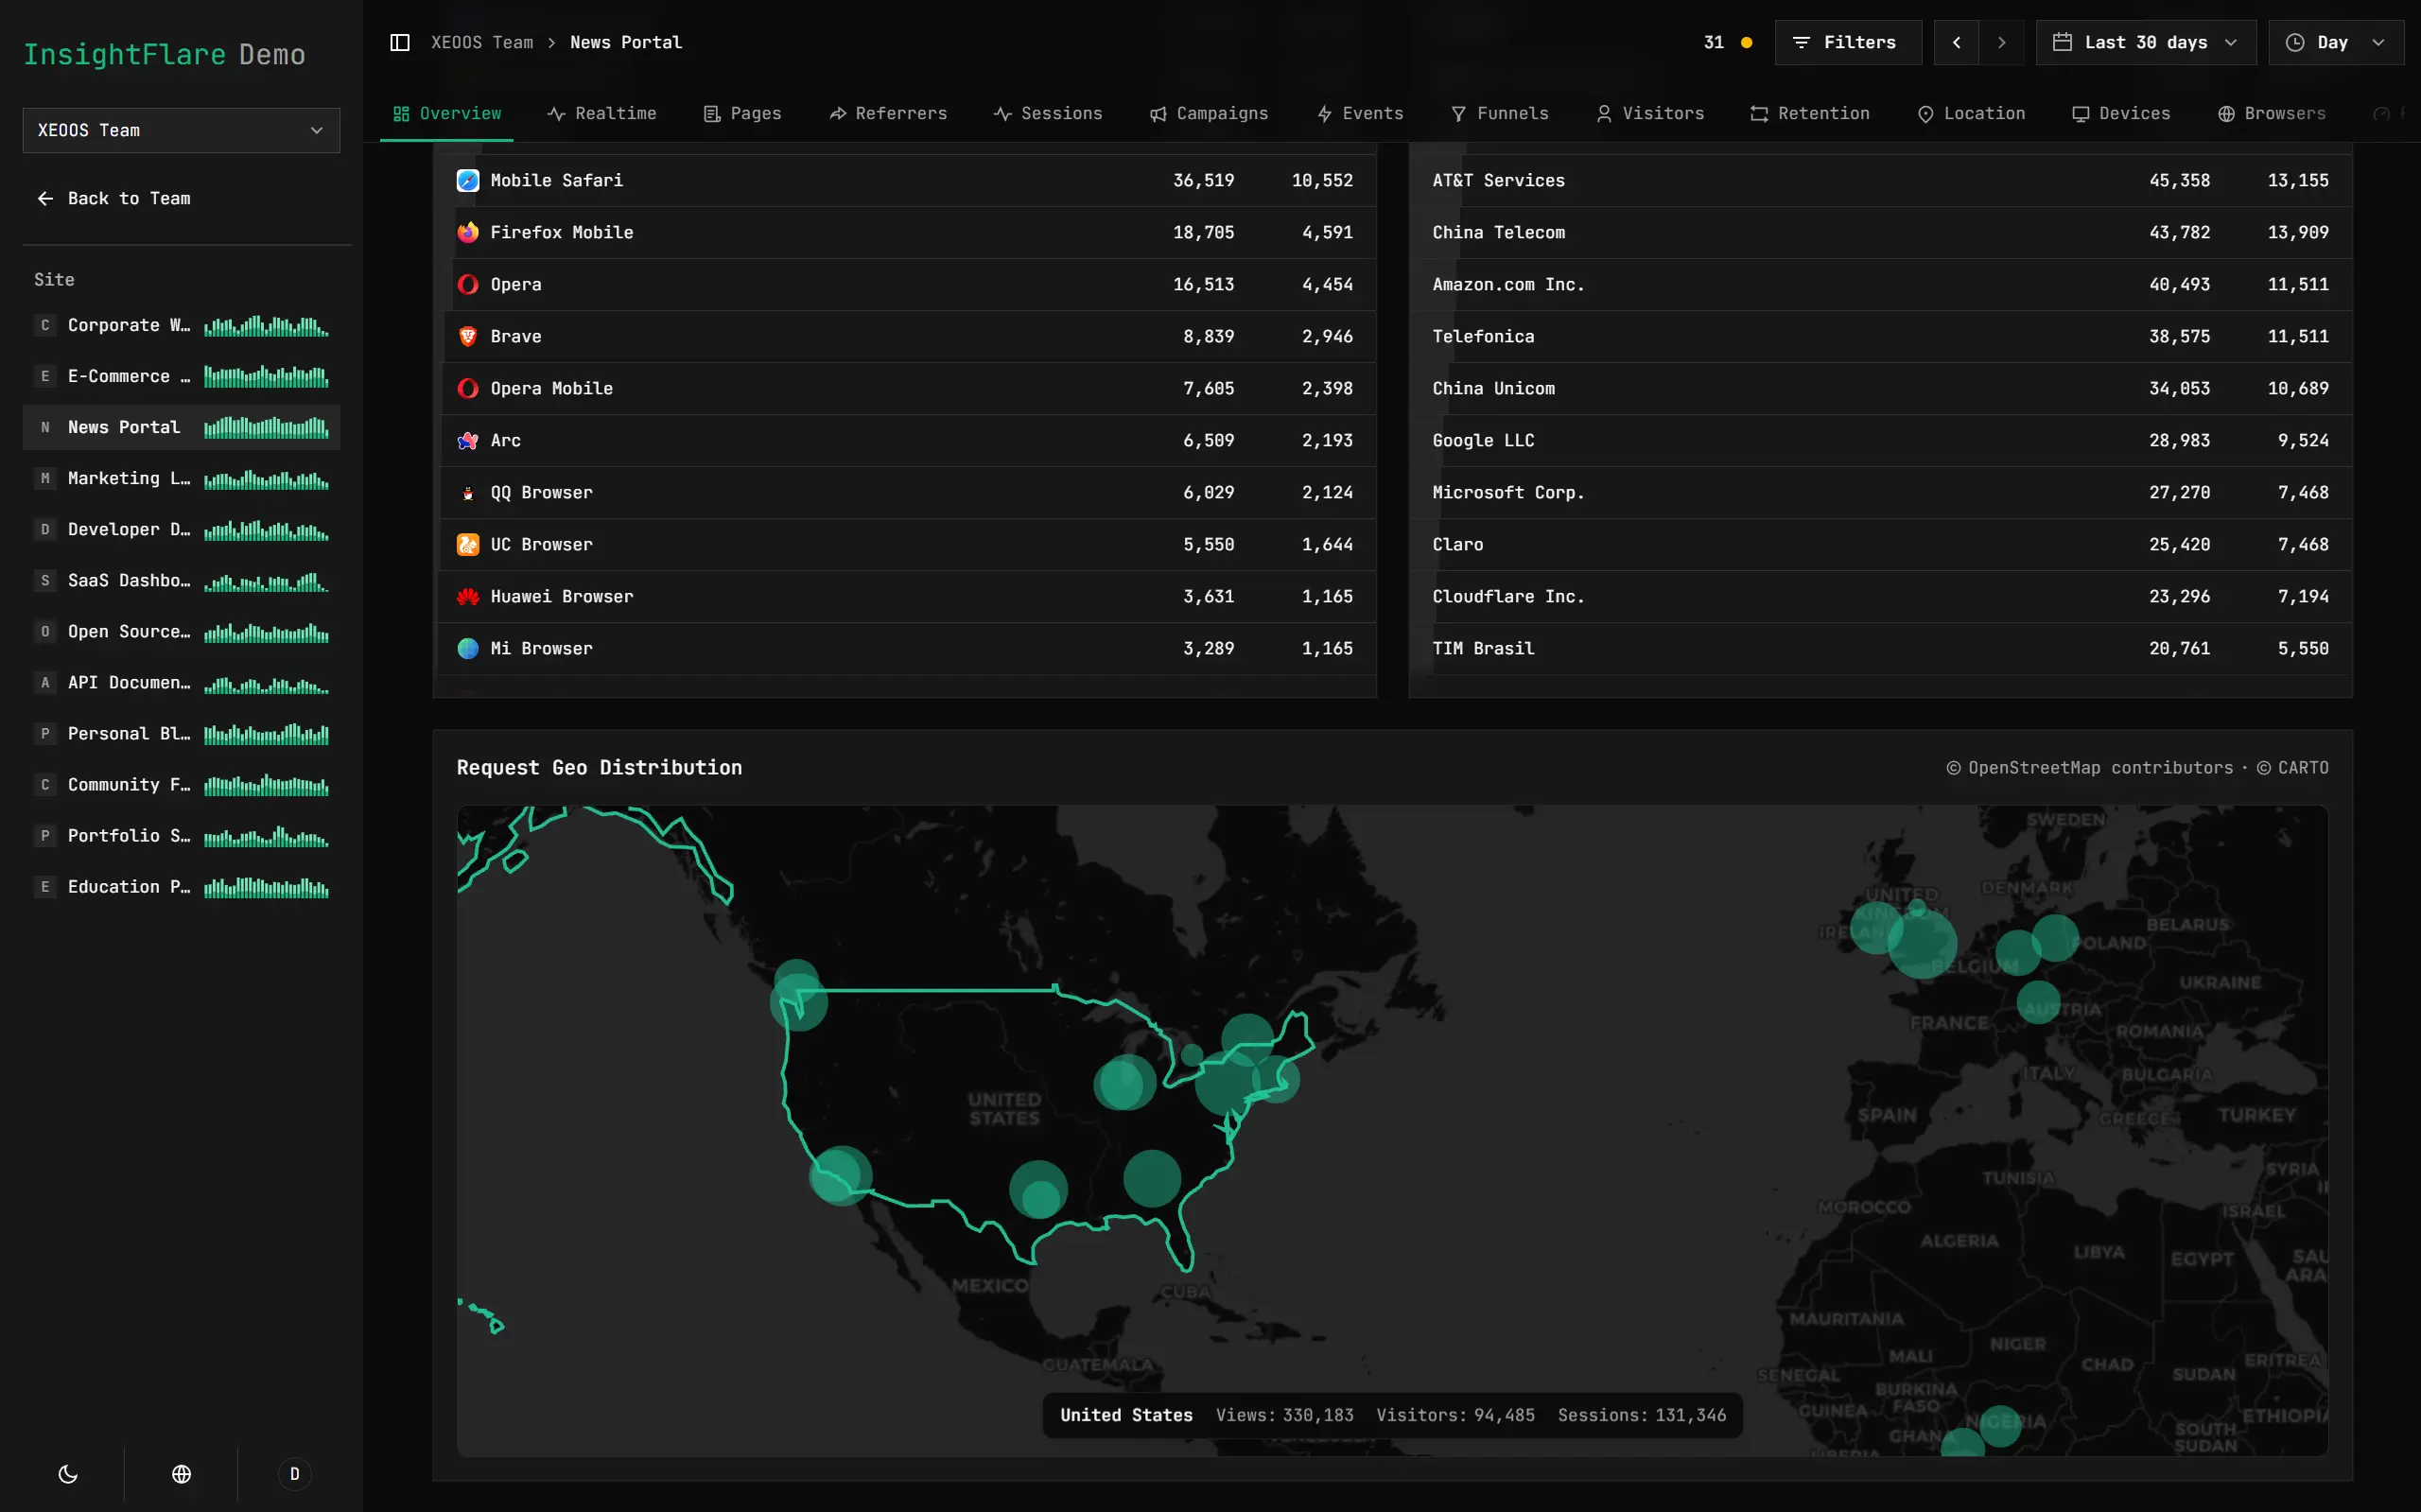Click the Open Source site letter badge

point(45,631)
